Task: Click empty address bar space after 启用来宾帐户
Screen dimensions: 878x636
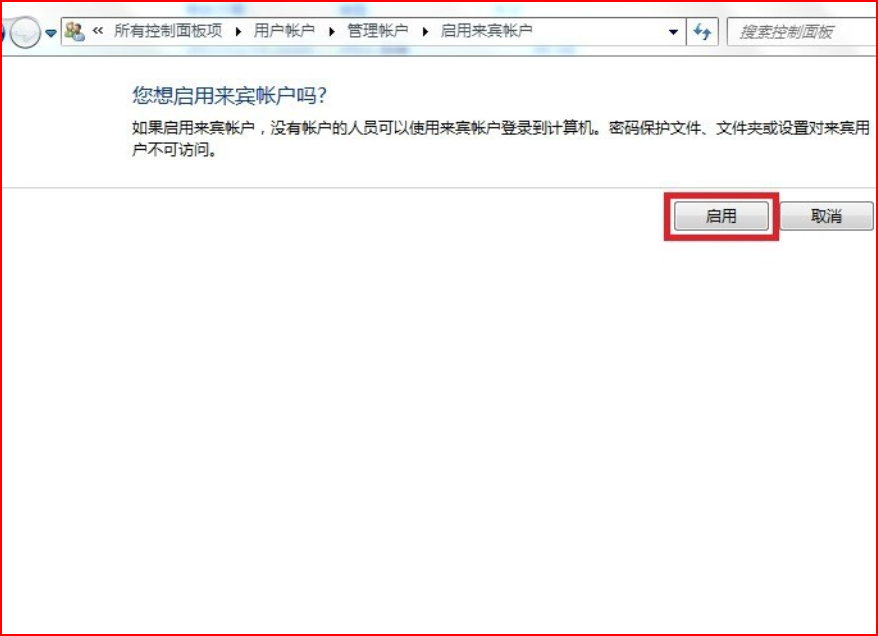Action: [x=600, y=31]
